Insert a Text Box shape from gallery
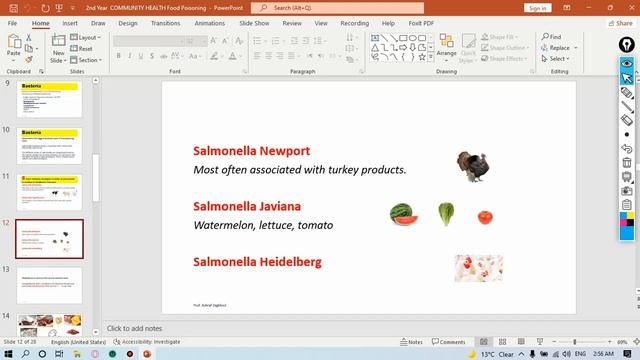 pos(375,38)
